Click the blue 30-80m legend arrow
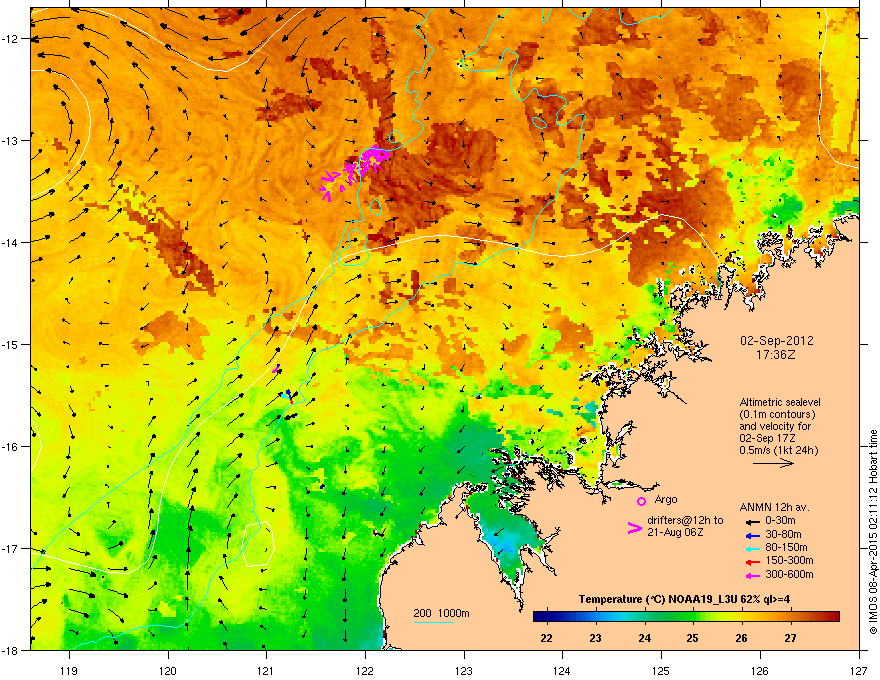 (x=752, y=535)
